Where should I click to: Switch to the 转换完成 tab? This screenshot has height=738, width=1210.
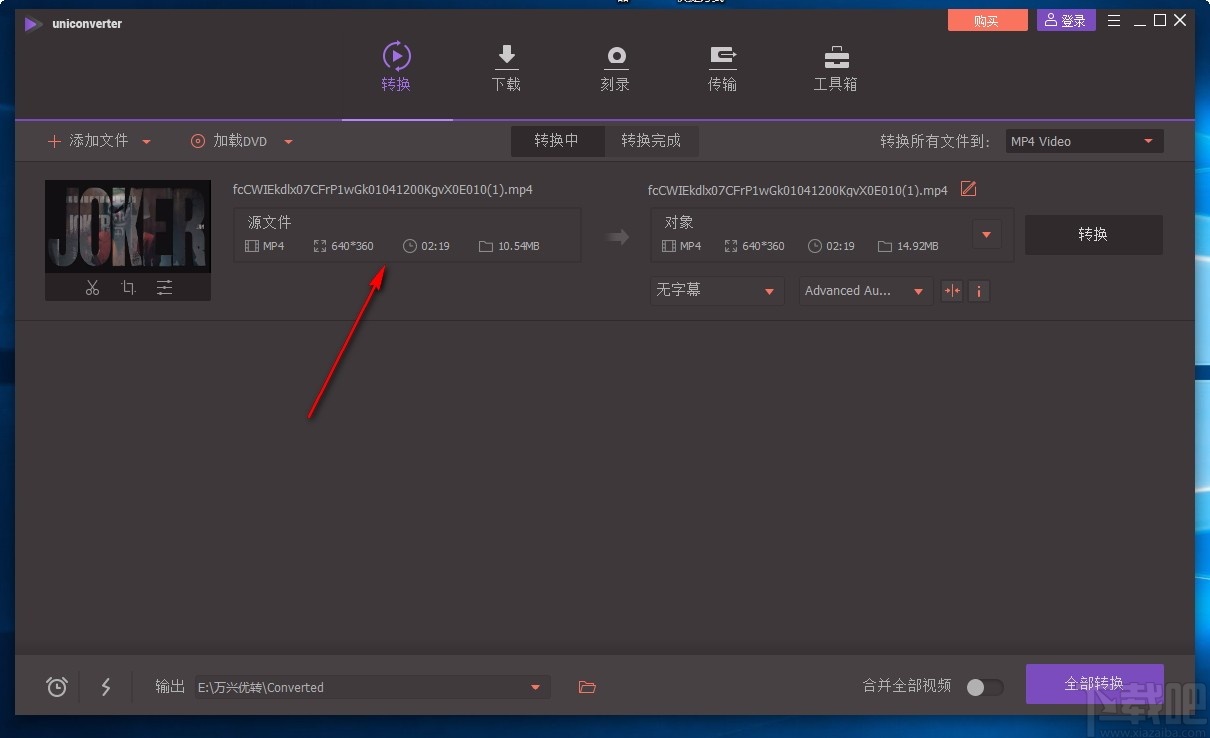[x=652, y=141]
